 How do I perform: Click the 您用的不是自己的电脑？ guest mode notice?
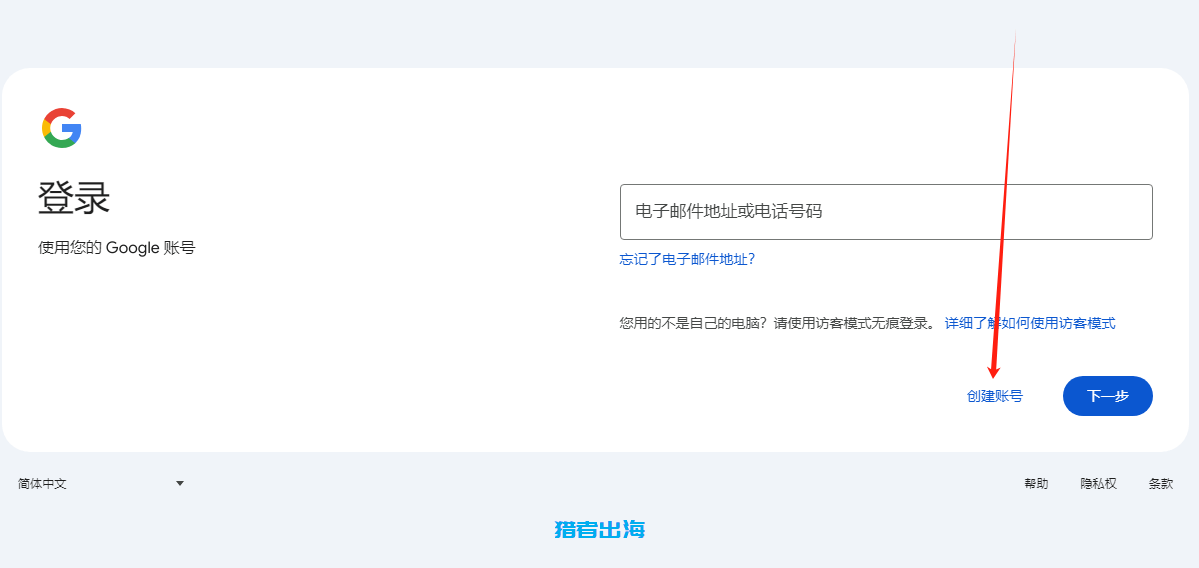pos(777,323)
